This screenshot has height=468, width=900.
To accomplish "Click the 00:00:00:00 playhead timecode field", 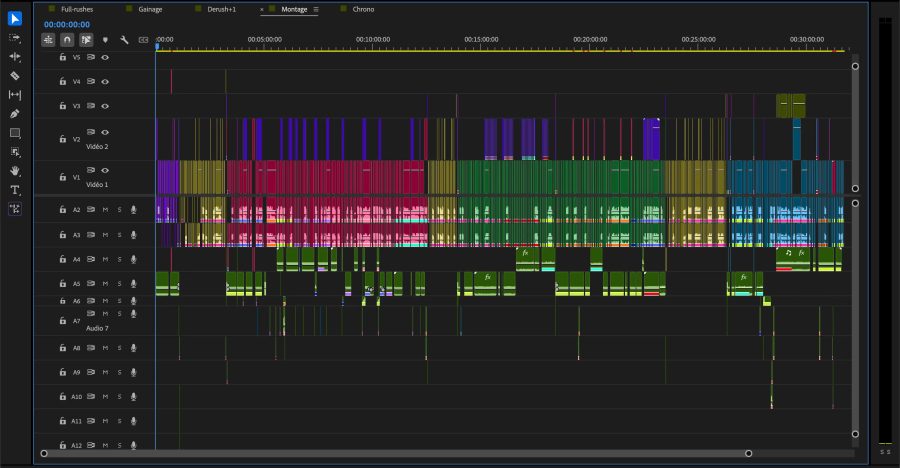I will (67, 25).
